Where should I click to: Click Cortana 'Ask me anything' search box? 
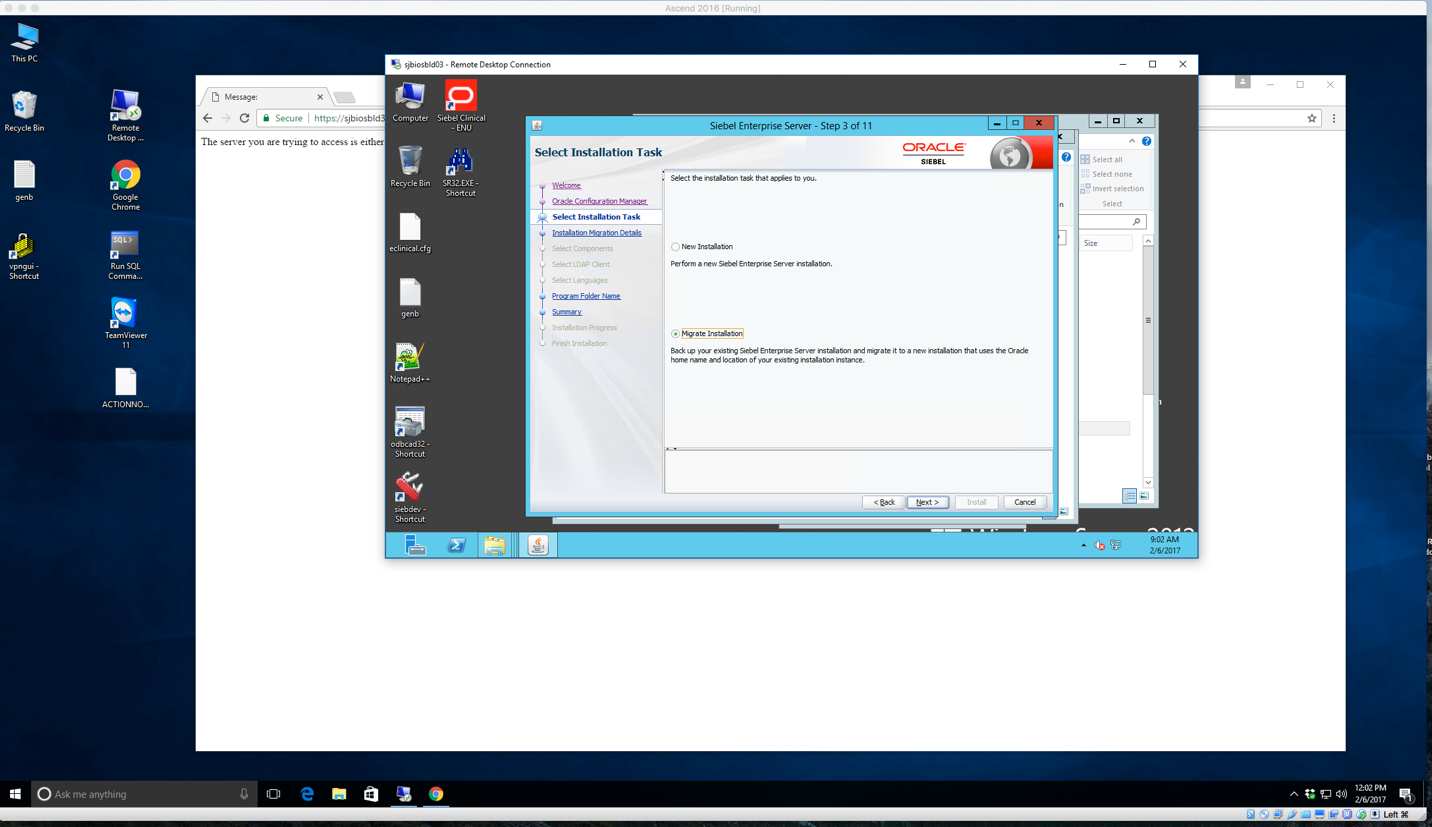click(144, 794)
